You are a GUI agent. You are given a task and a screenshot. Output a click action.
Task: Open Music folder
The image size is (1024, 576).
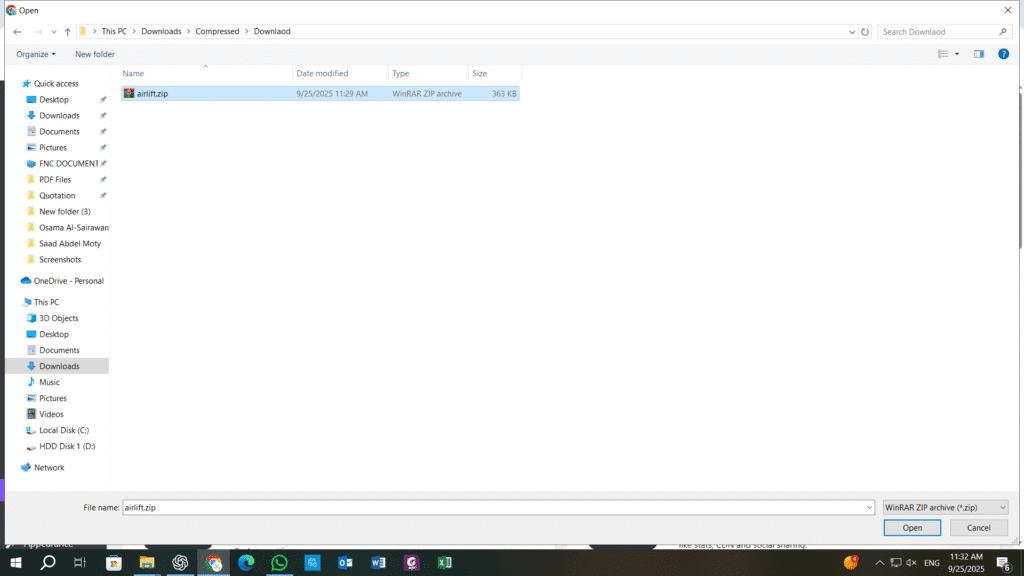coord(49,382)
